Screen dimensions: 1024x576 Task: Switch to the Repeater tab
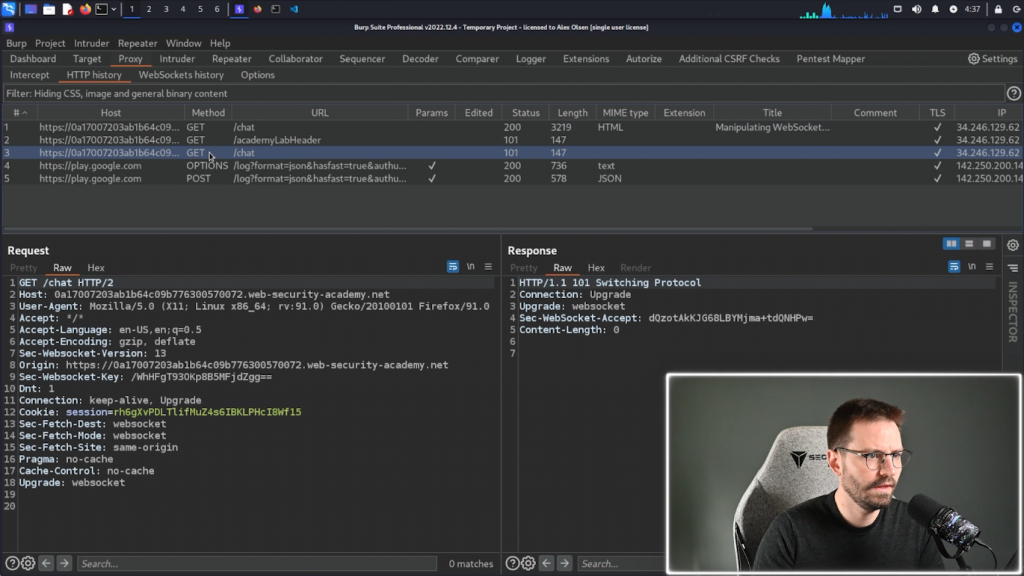[231, 59]
